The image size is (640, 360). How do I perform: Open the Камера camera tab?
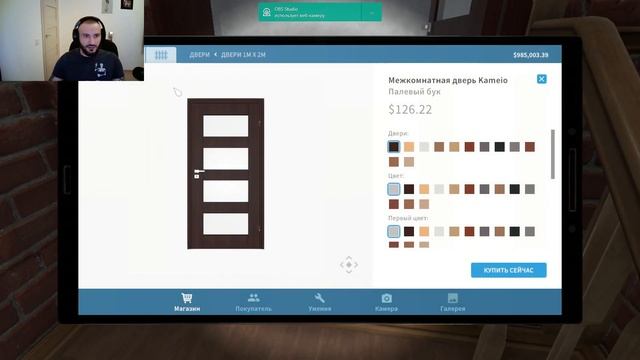point(386,302)
